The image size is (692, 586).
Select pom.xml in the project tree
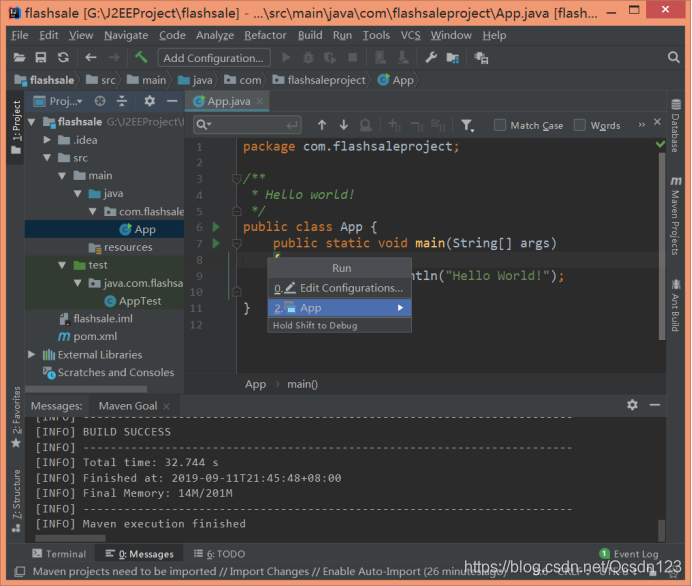(x=95, y=336)
